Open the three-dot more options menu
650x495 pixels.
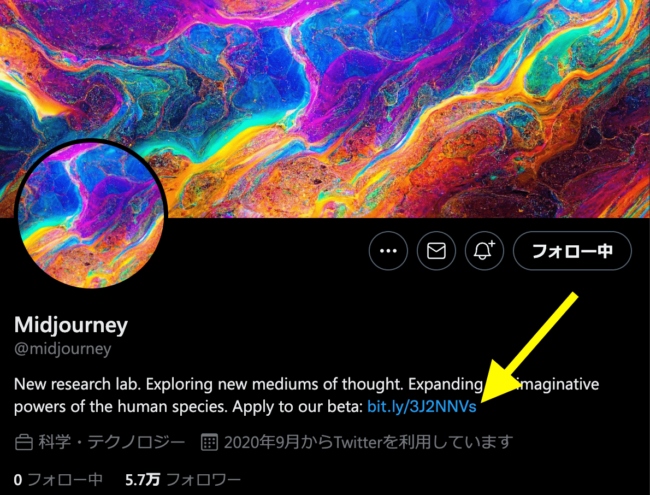[x=388, y=251]
